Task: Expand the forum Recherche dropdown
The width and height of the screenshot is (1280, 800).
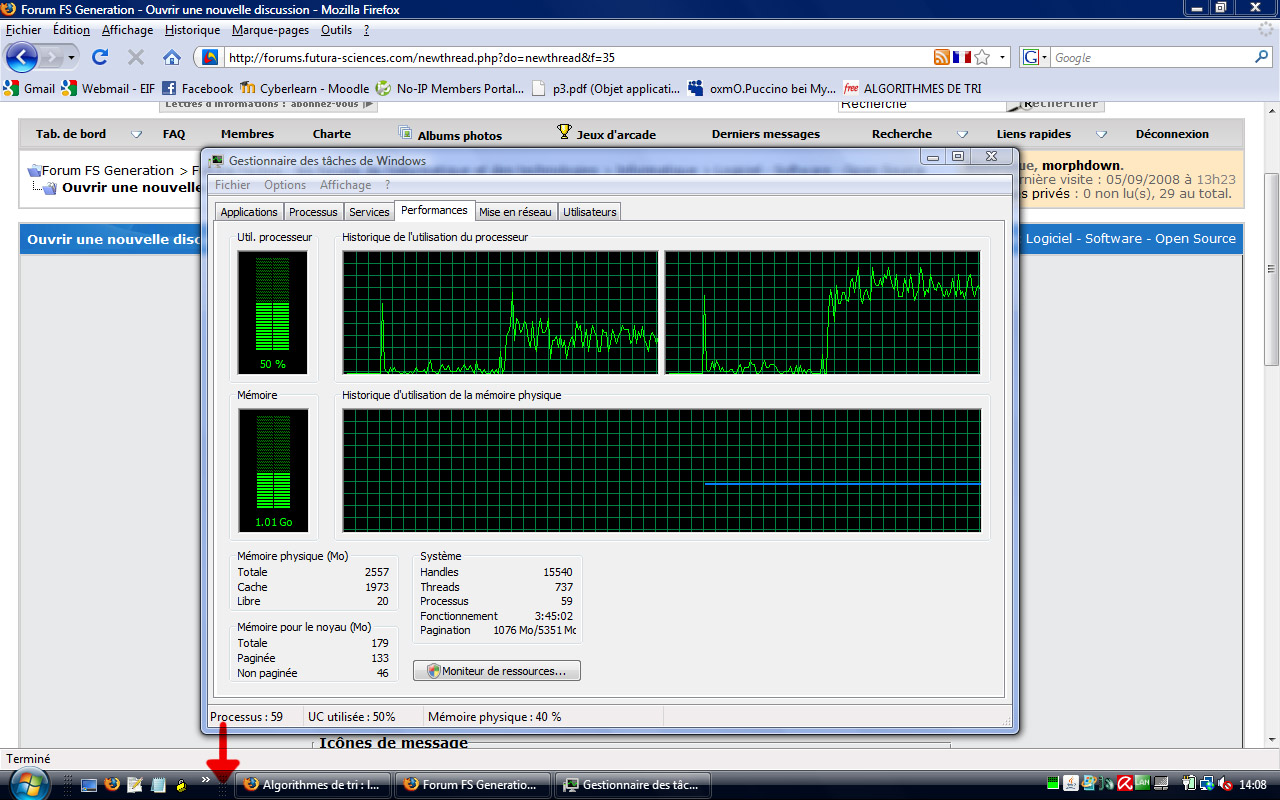Action: click(963, 134)
